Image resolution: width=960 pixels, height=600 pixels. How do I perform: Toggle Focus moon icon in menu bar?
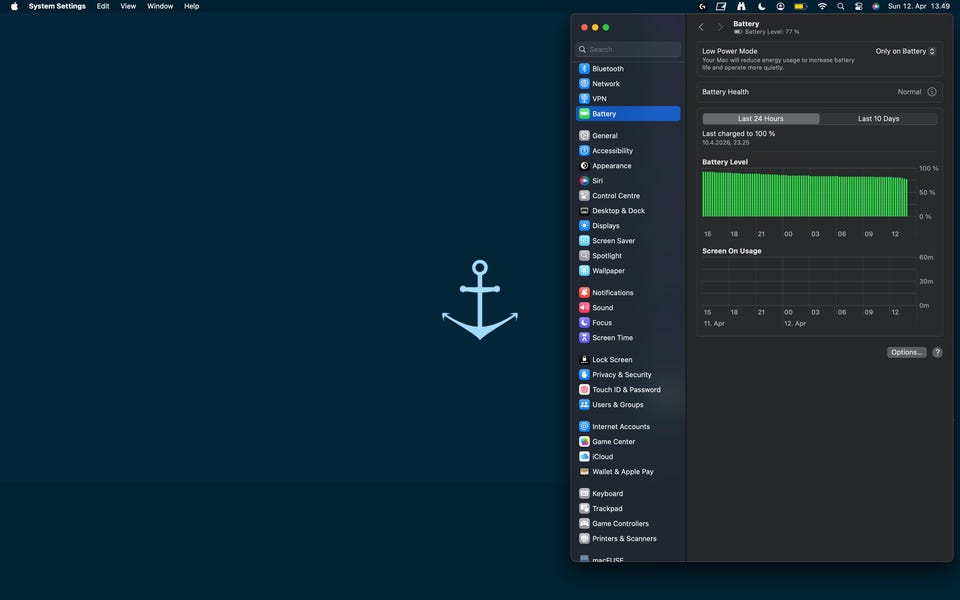(x=761, y=6)
